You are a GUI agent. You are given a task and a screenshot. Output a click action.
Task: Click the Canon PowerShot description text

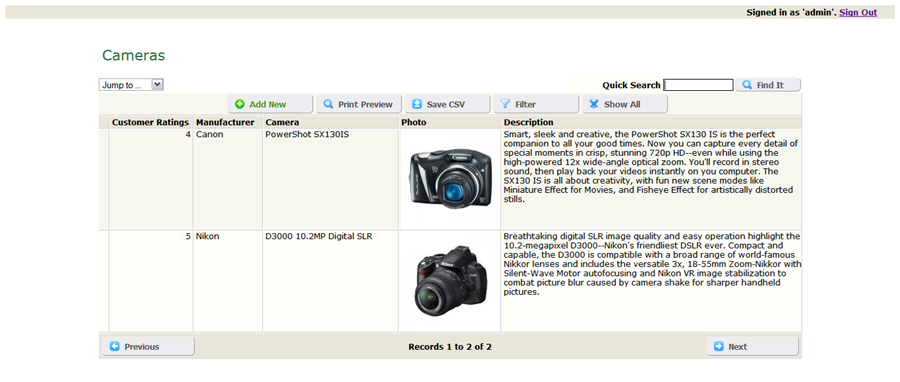tap(651, 167)
